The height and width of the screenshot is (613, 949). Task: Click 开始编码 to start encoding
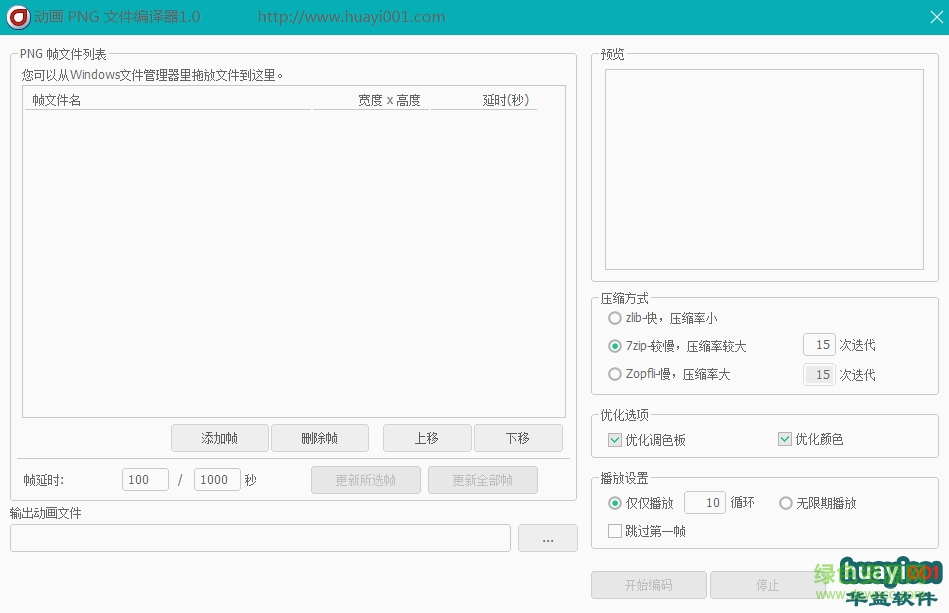coord(648,585)
